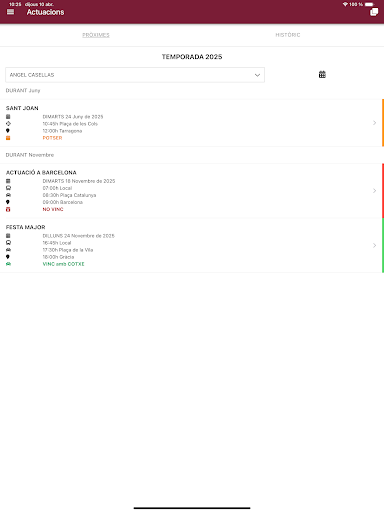
Task: Tap the VINC amb COTXE attendance status
Action: [63, 264]
